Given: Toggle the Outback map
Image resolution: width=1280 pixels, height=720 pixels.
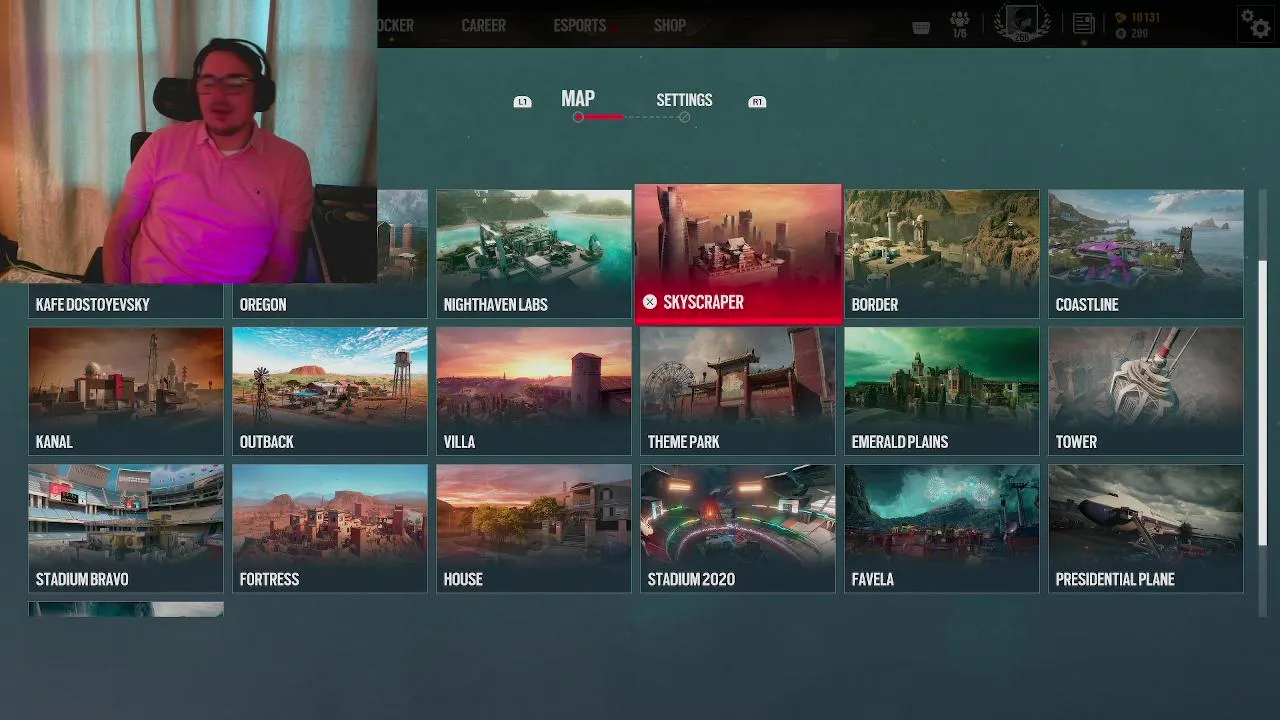Looking at the screenshot, I should tap(330, 391).
